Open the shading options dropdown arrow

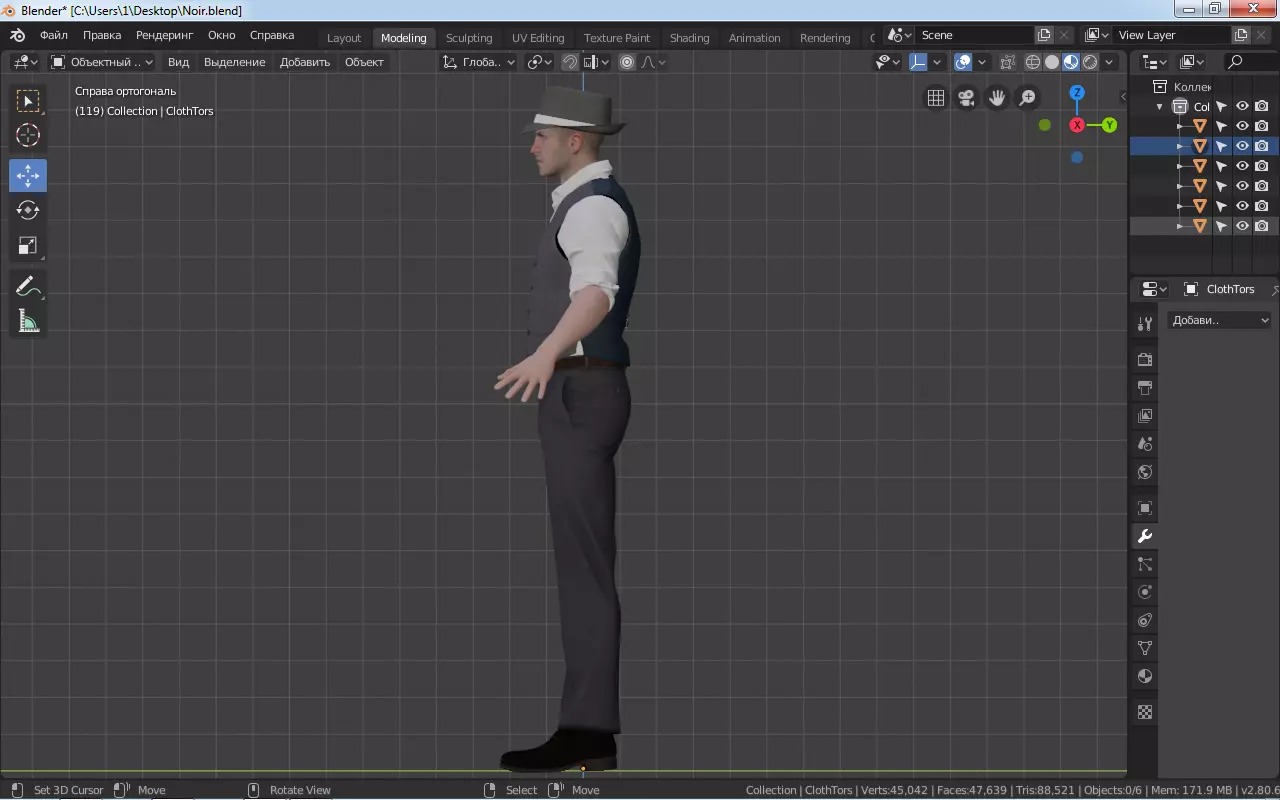point(1109,62)
